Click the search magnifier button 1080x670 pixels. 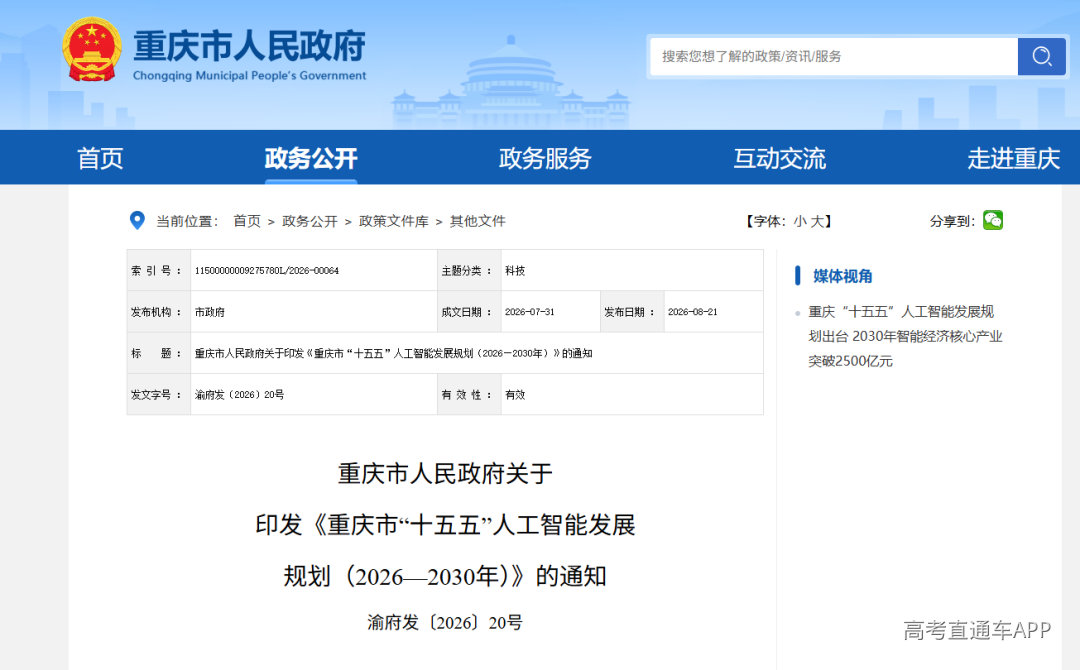[x=1041, y=56]
